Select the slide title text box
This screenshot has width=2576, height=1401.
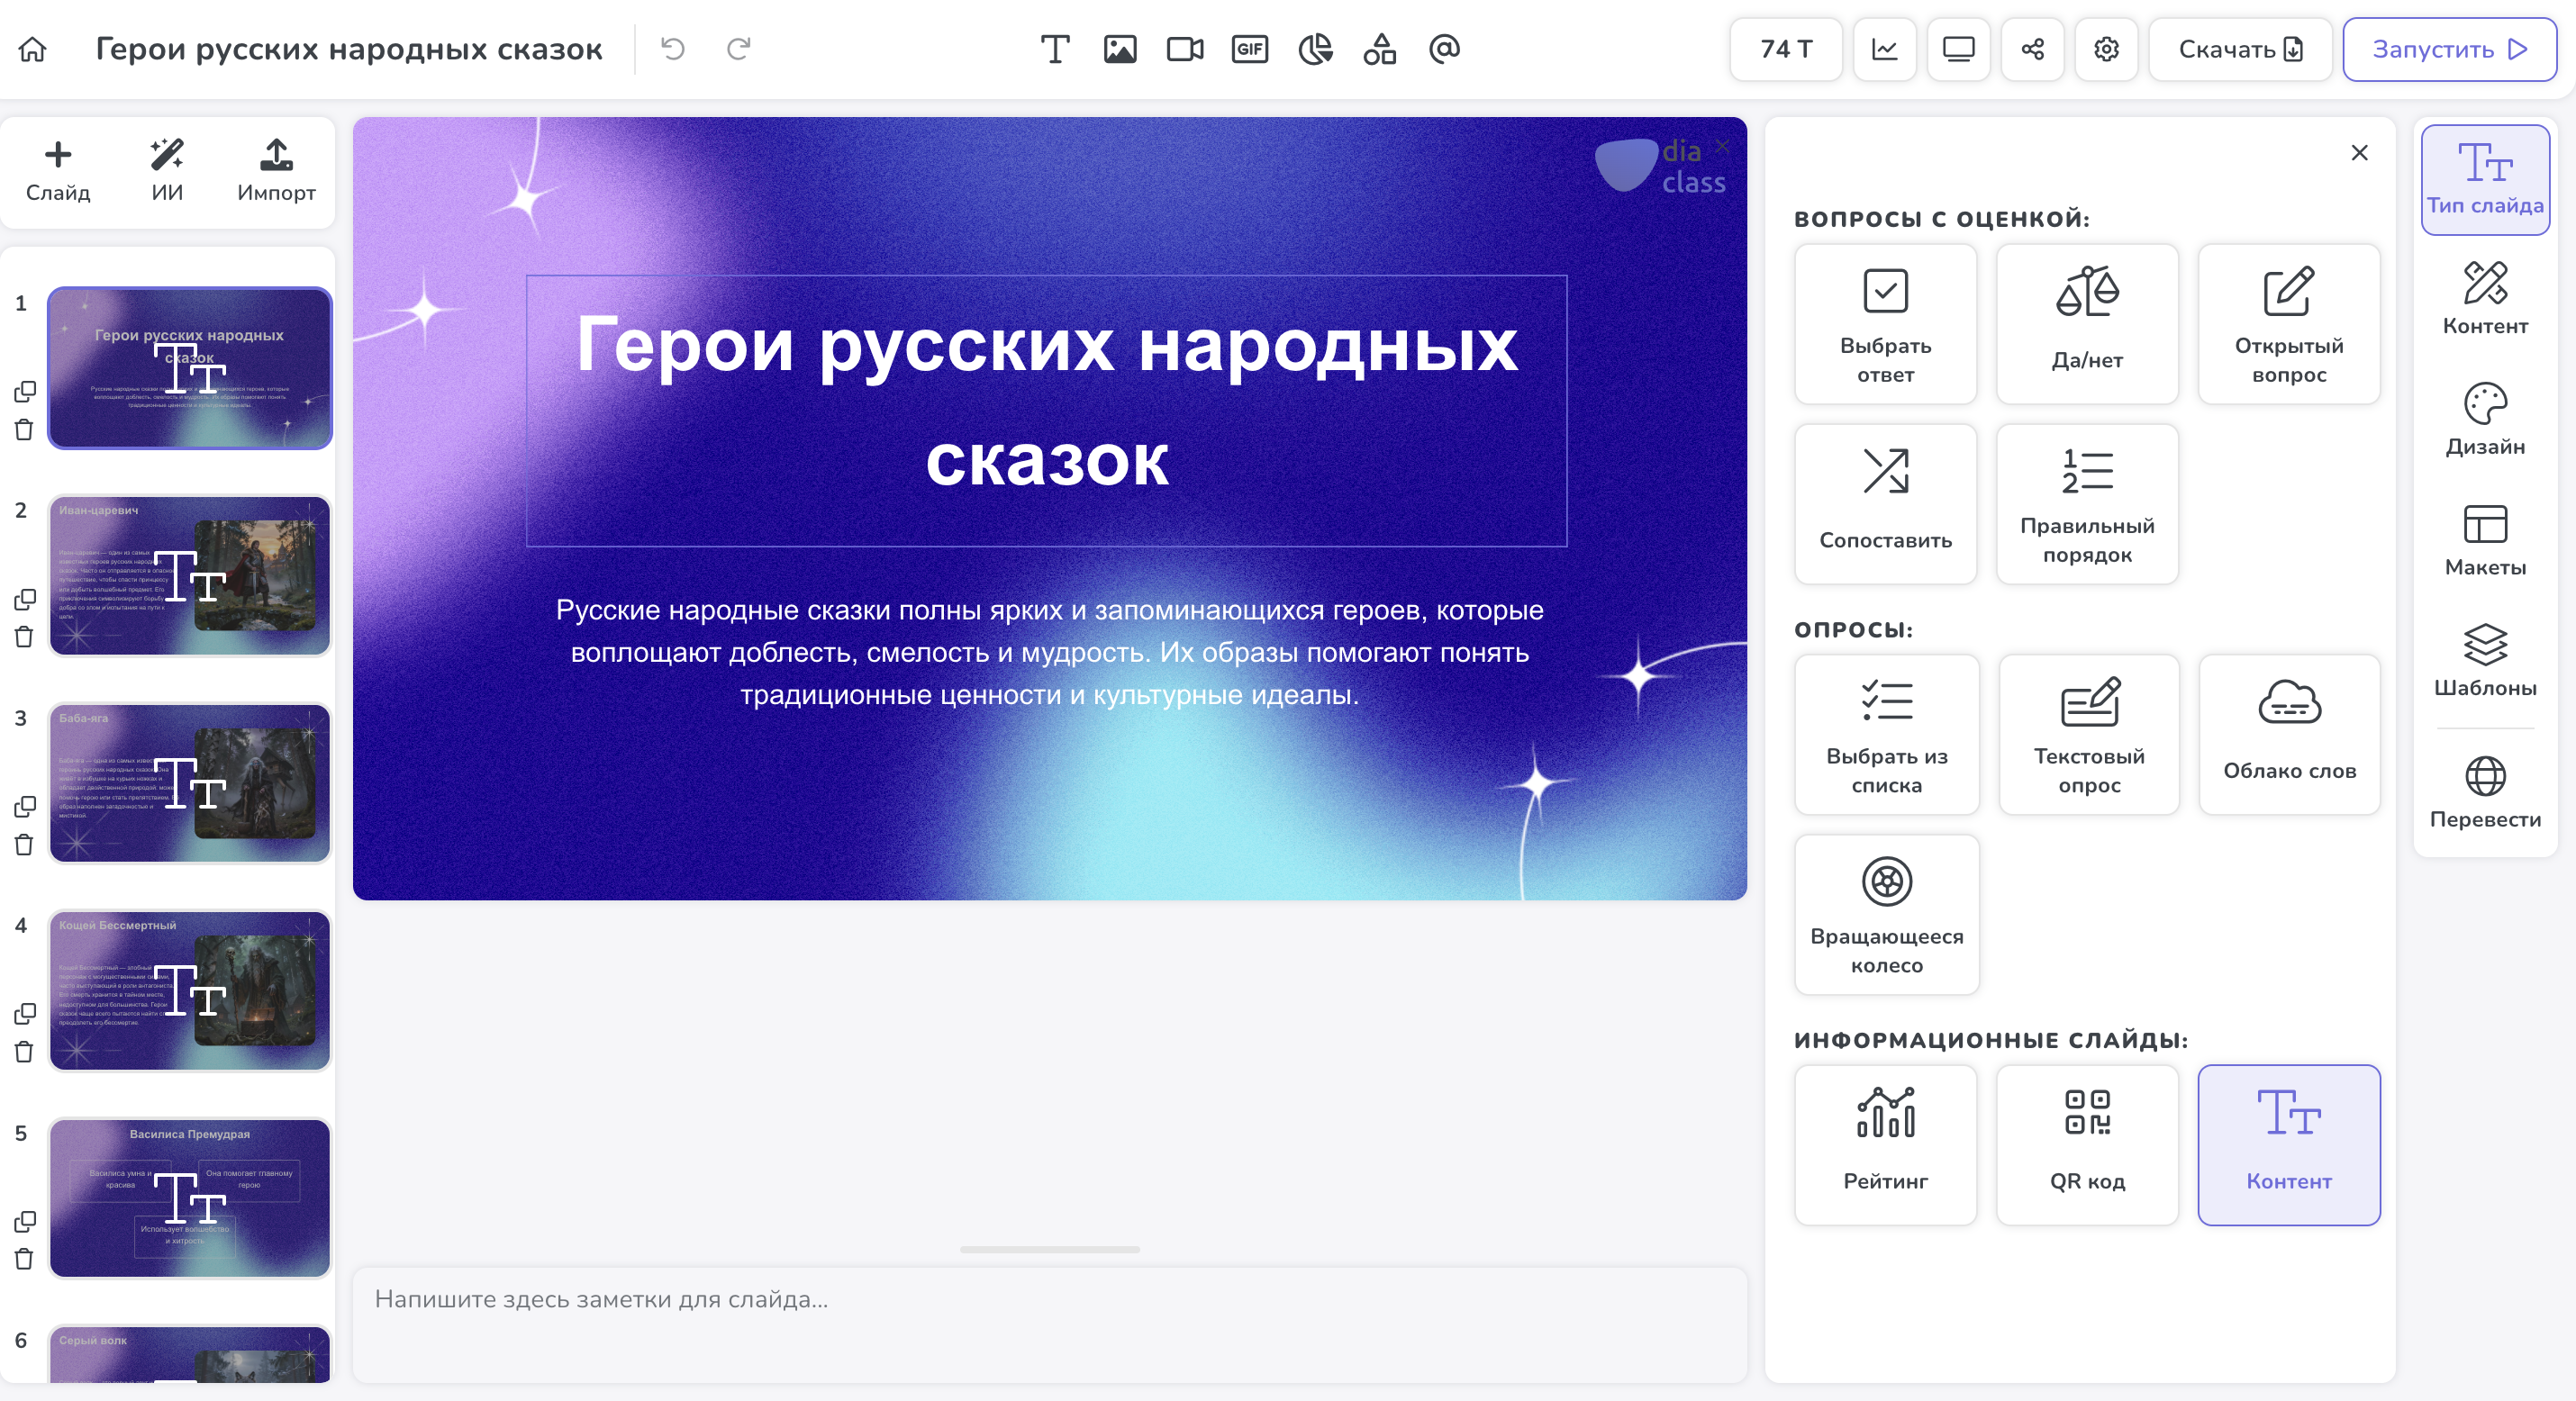(x=1046, y=411)
